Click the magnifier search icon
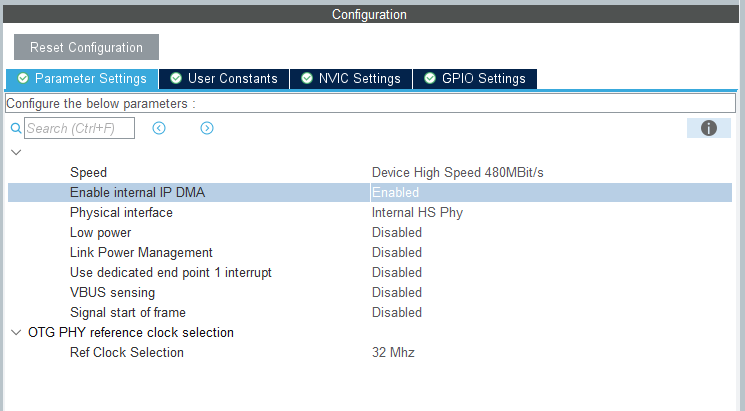745x411 pixels. coord(15,128)
